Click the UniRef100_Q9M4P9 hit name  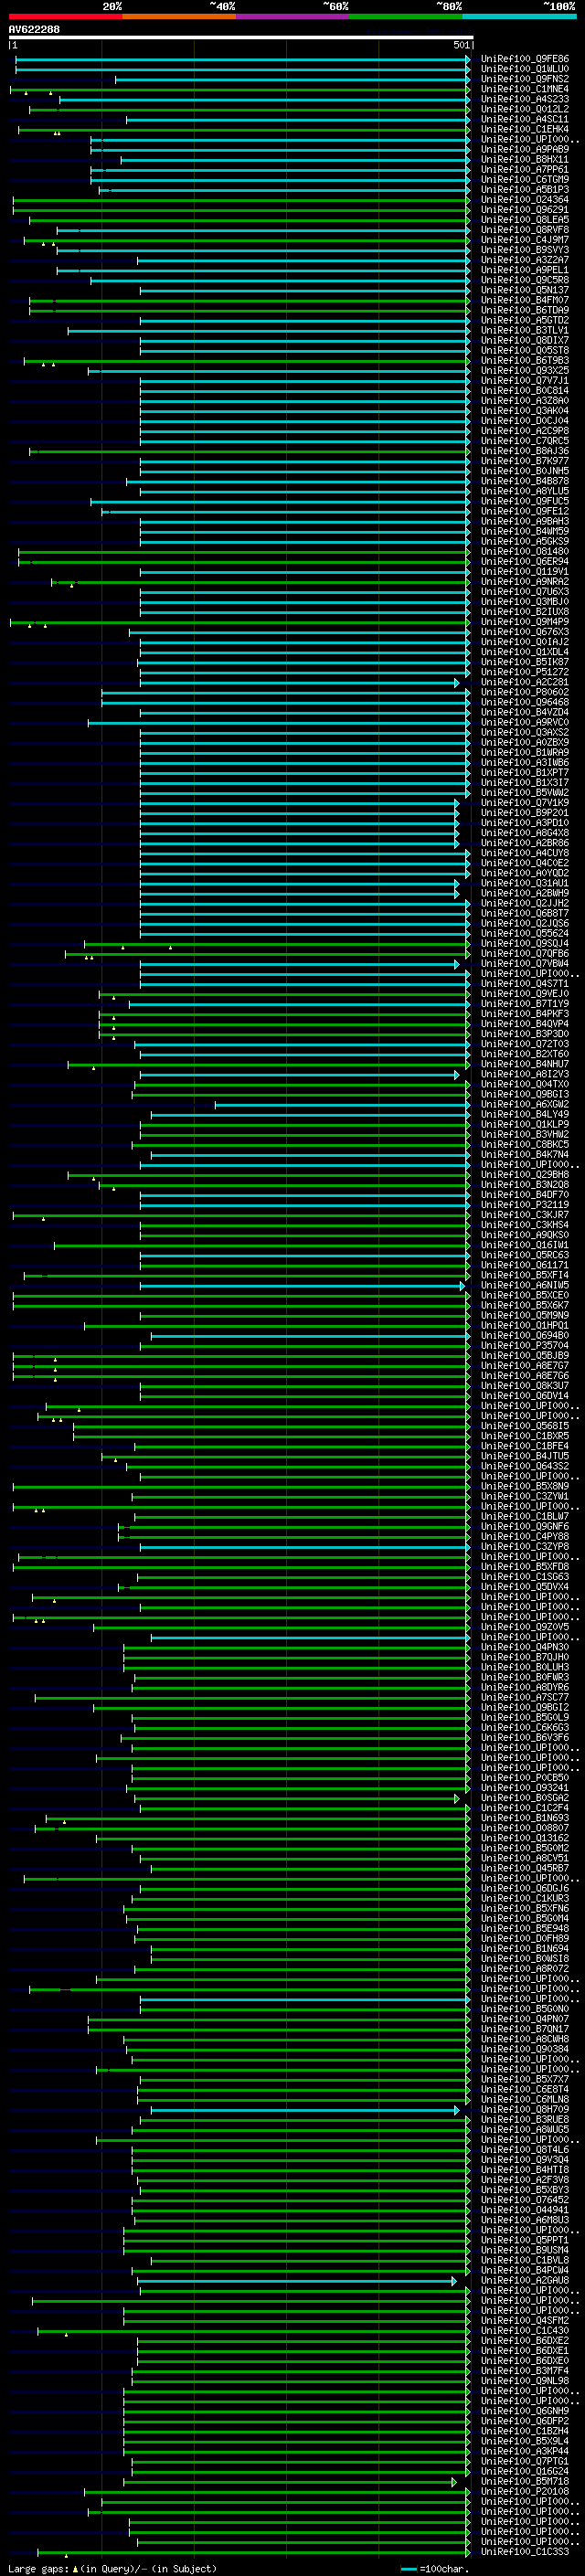click(525, 622)
